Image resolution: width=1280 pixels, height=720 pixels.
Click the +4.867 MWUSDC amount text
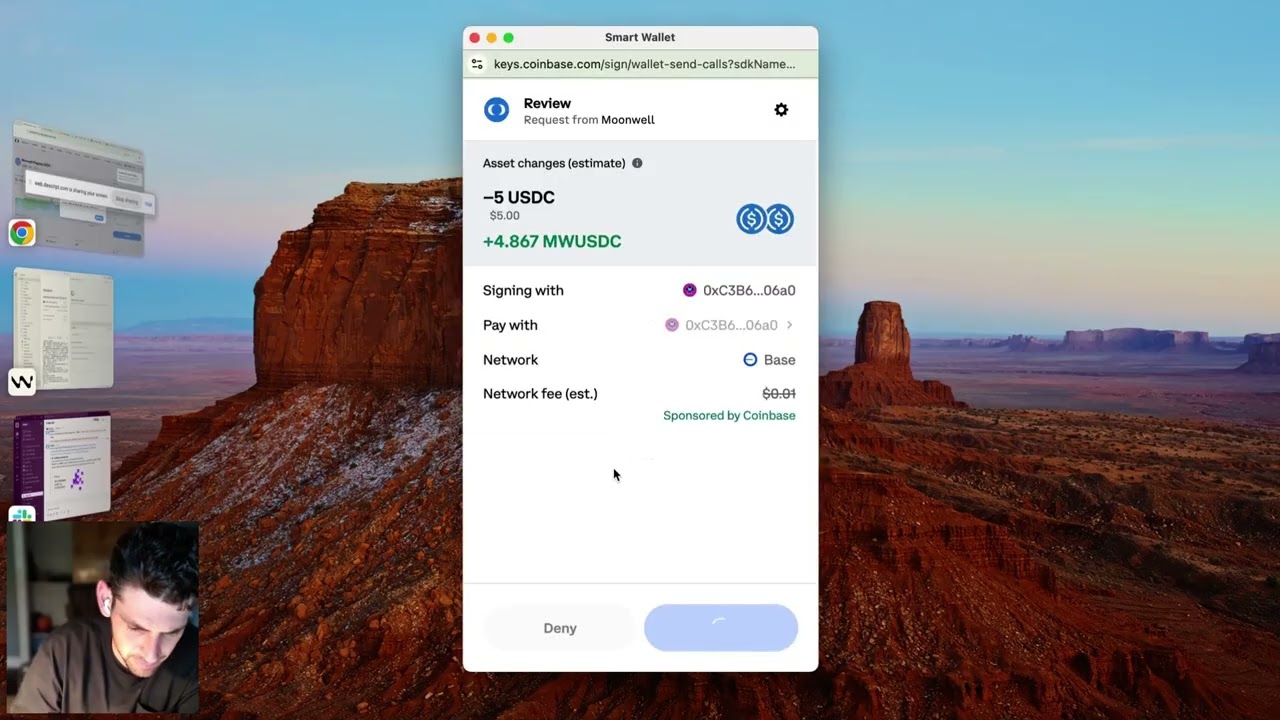pyautogui.click(x=552, y=241)
